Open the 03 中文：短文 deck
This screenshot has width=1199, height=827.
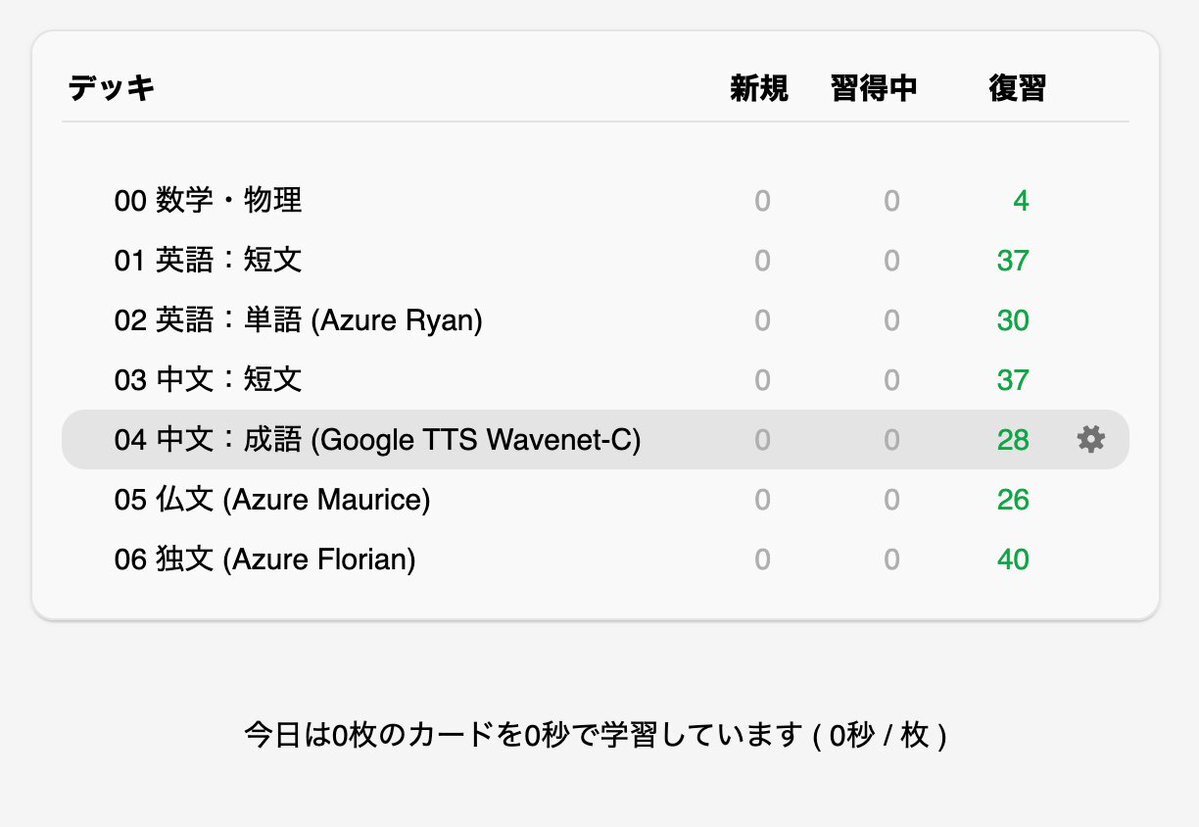pos(208,380)
